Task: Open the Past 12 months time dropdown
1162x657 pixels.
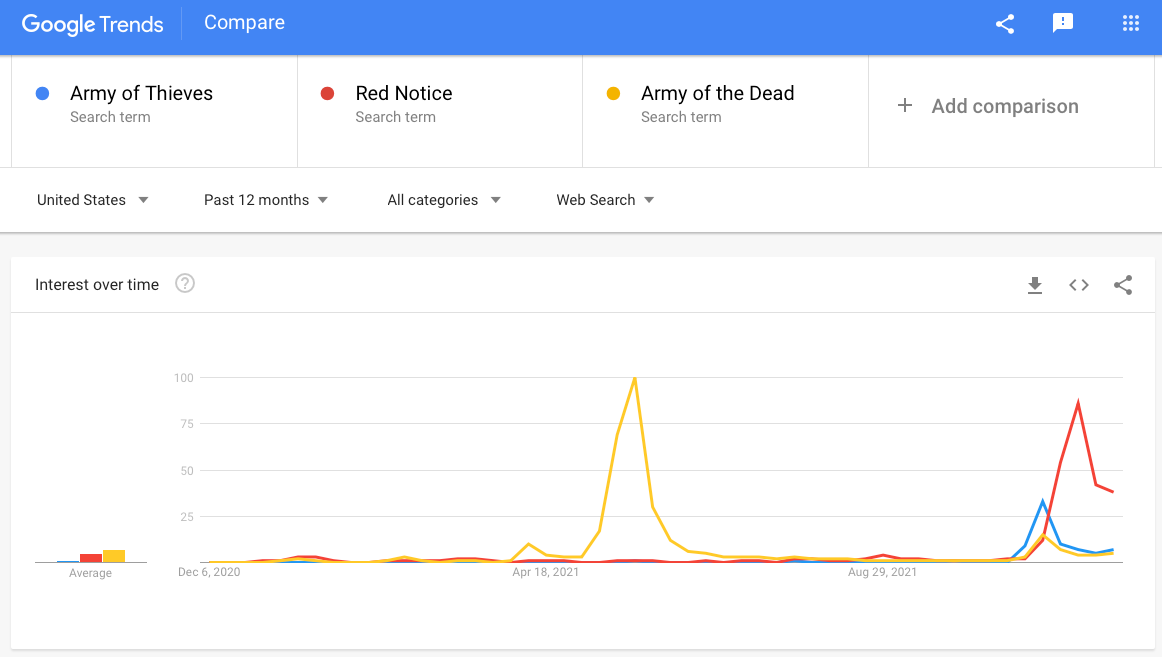Action: point(266,200)
